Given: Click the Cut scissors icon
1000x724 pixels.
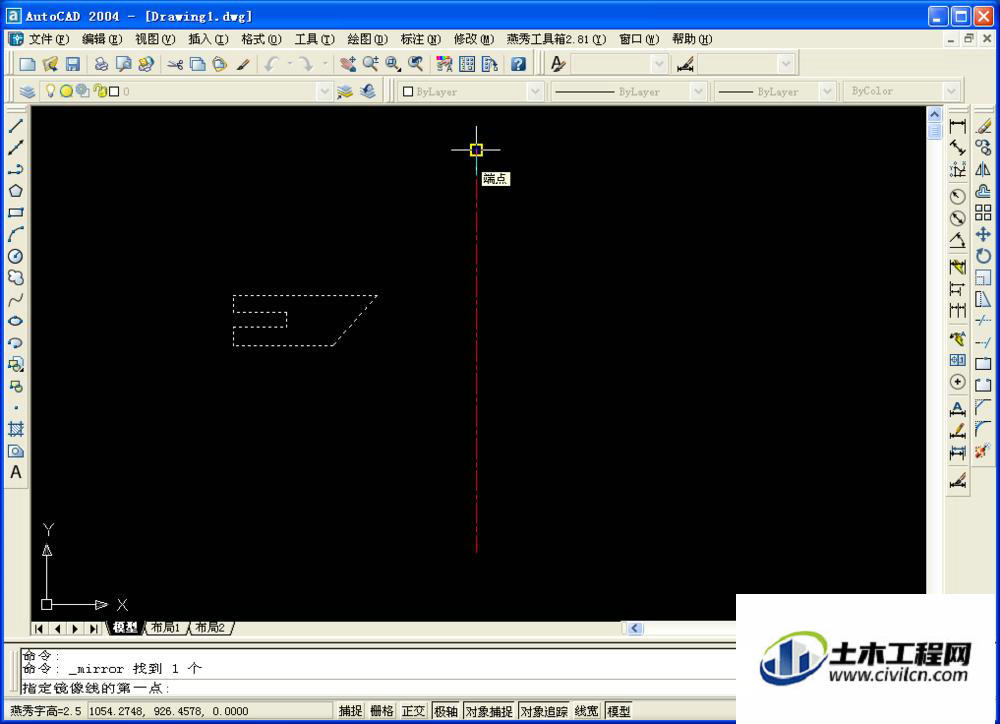Looking at the screenshot, I should [x=175, y=64].
